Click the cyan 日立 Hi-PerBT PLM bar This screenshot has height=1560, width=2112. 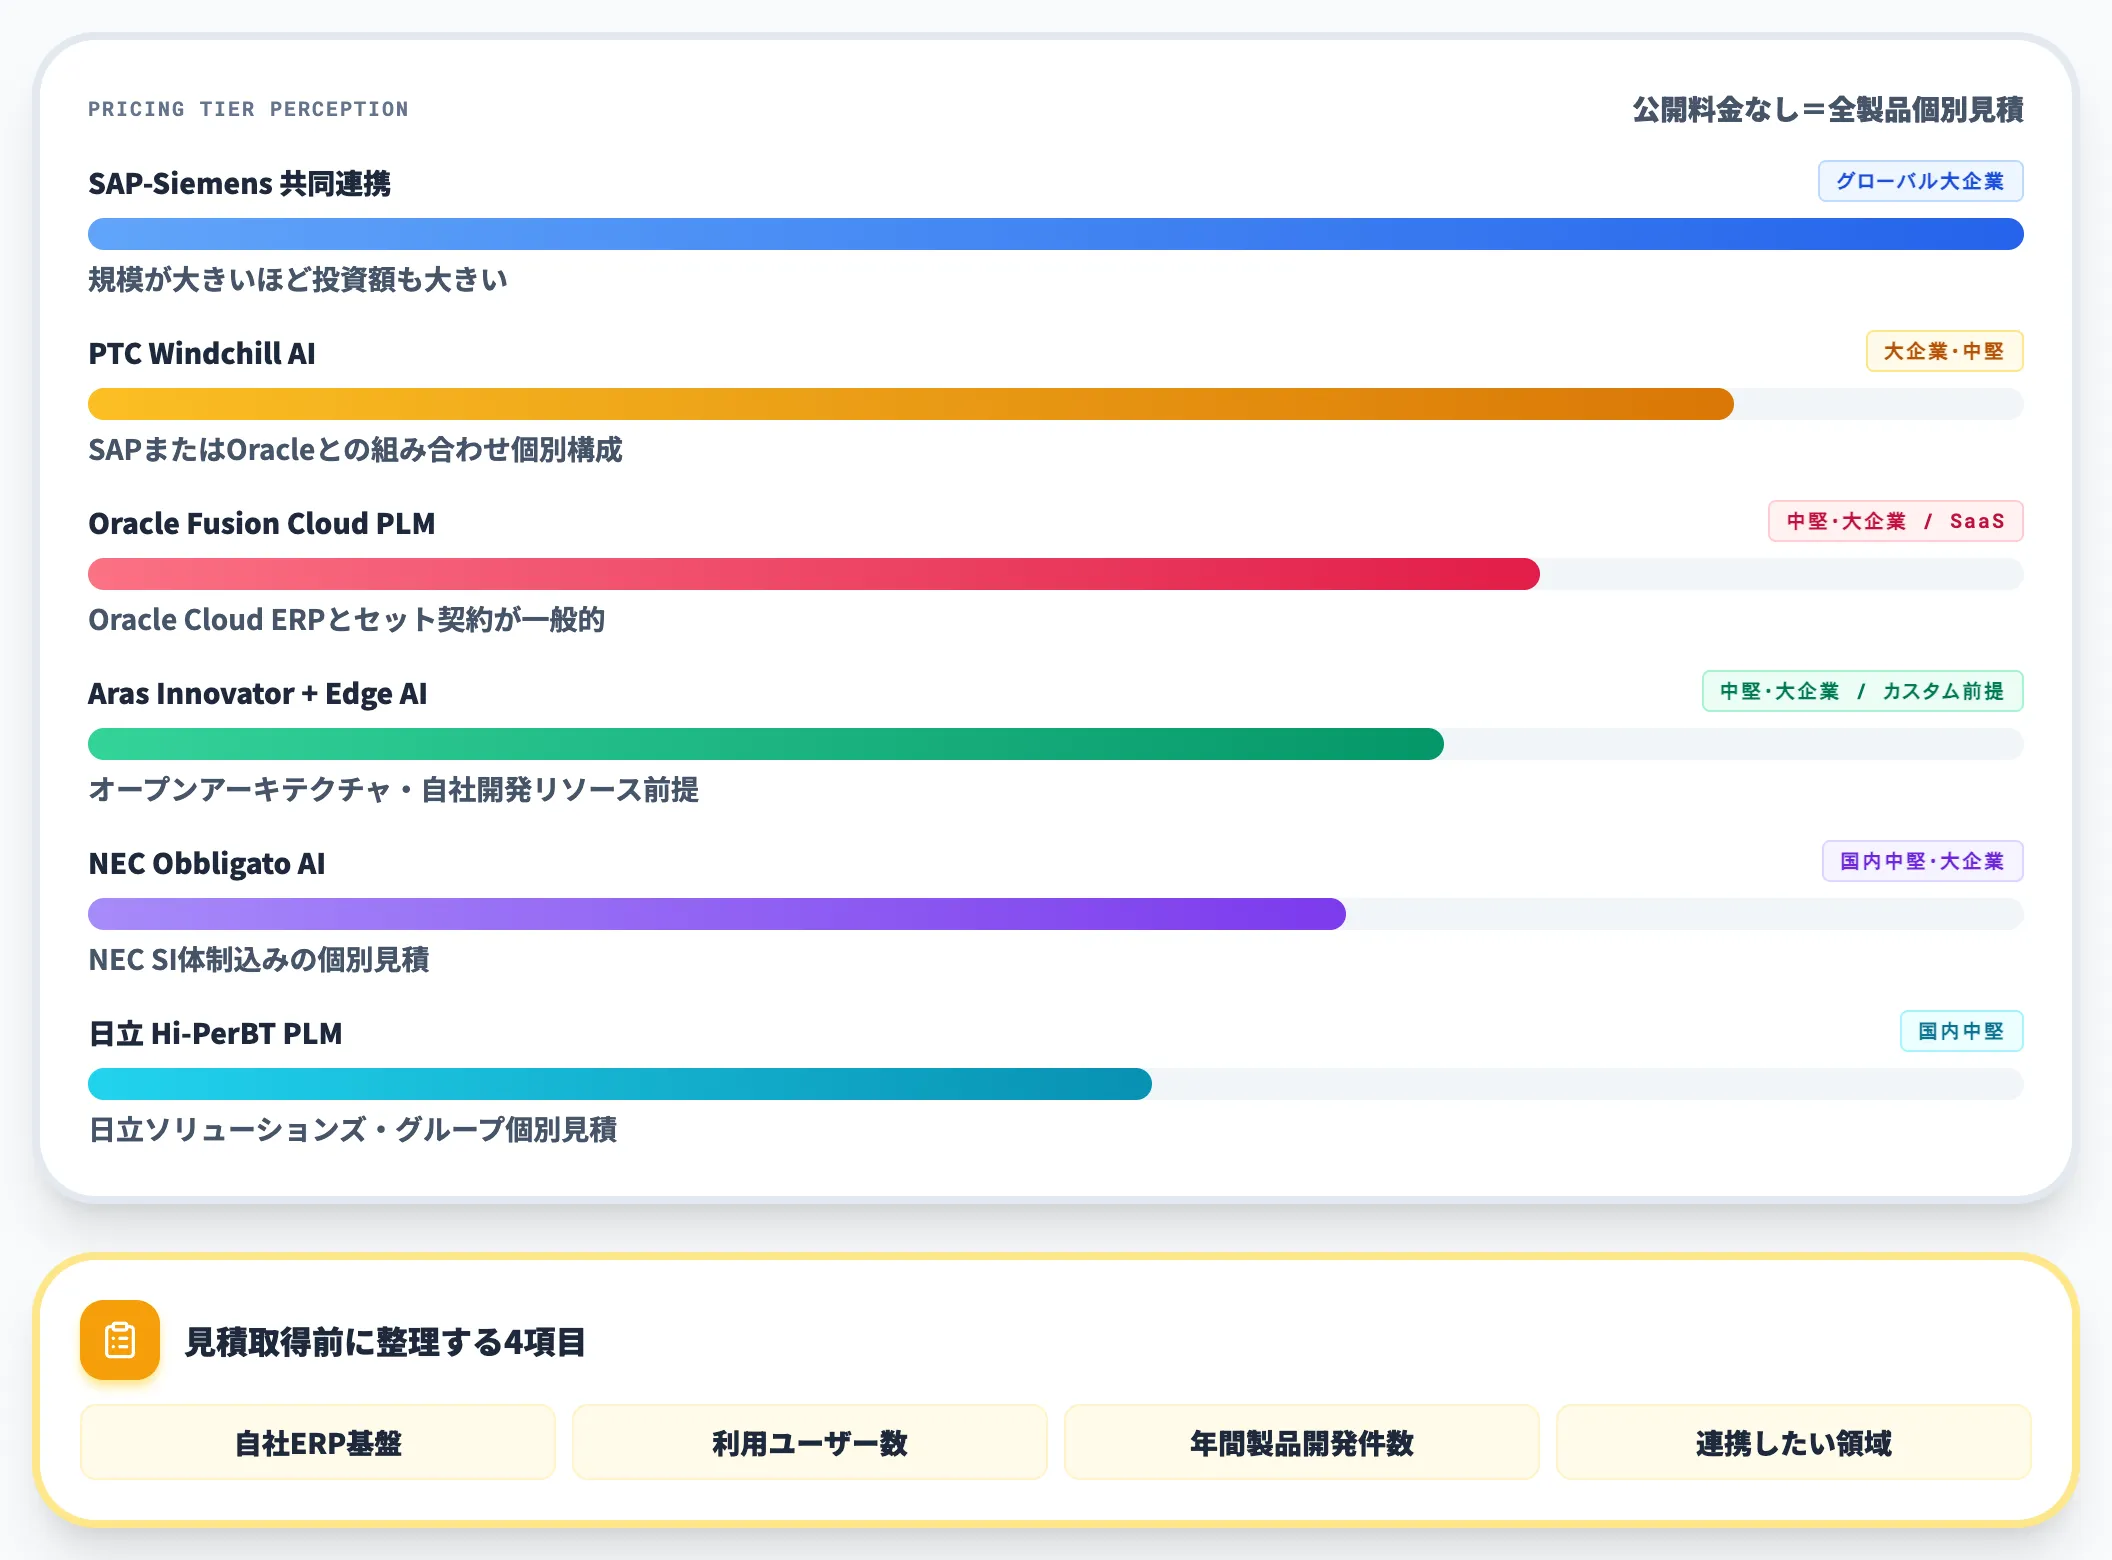click(x=620, y=1084)
